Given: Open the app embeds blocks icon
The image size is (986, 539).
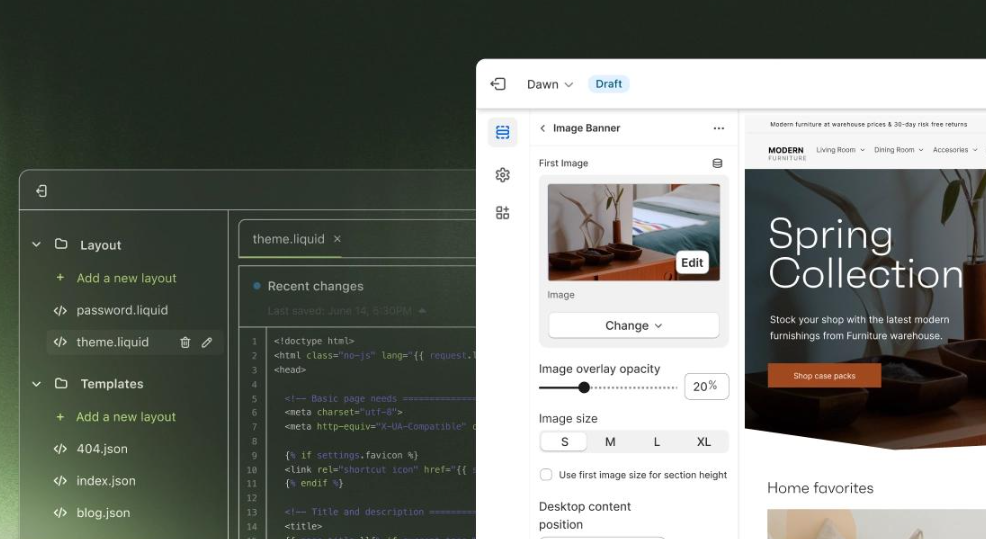Looking at the screenshot, I should (502, 213).
